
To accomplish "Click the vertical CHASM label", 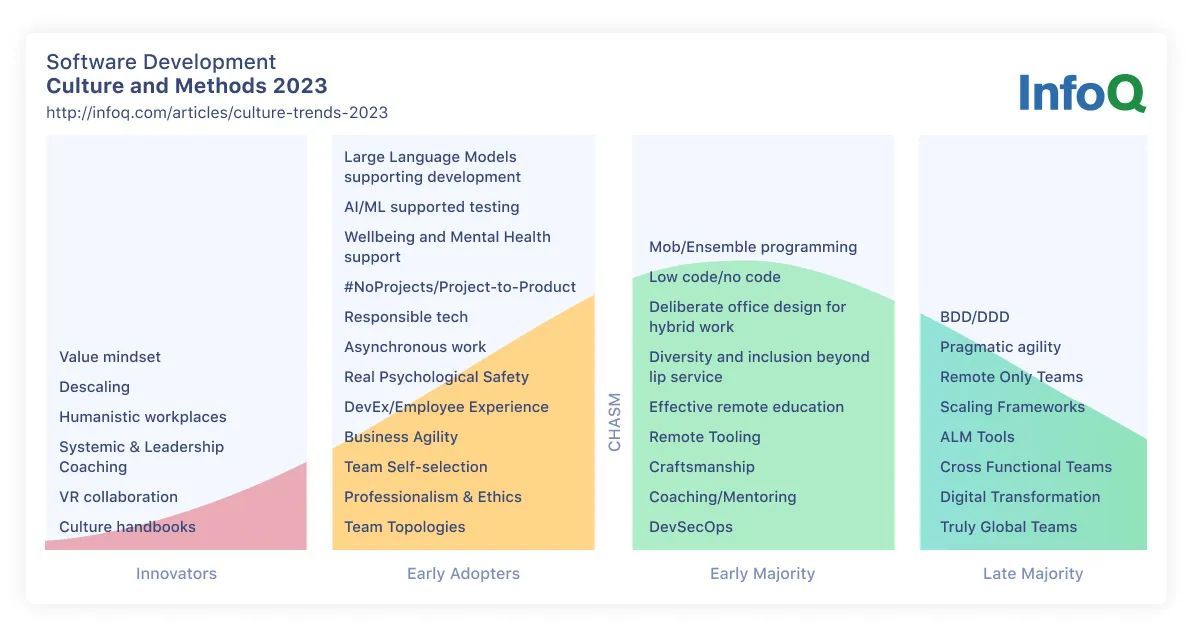I will coord(614,422).
